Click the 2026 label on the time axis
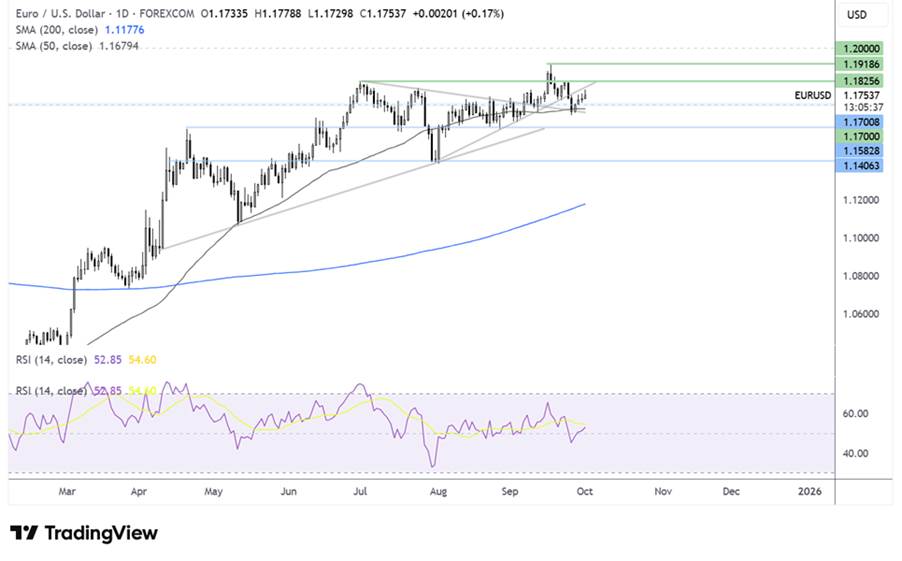This screenshot has height=561, width=902. (x=811, y=492)
